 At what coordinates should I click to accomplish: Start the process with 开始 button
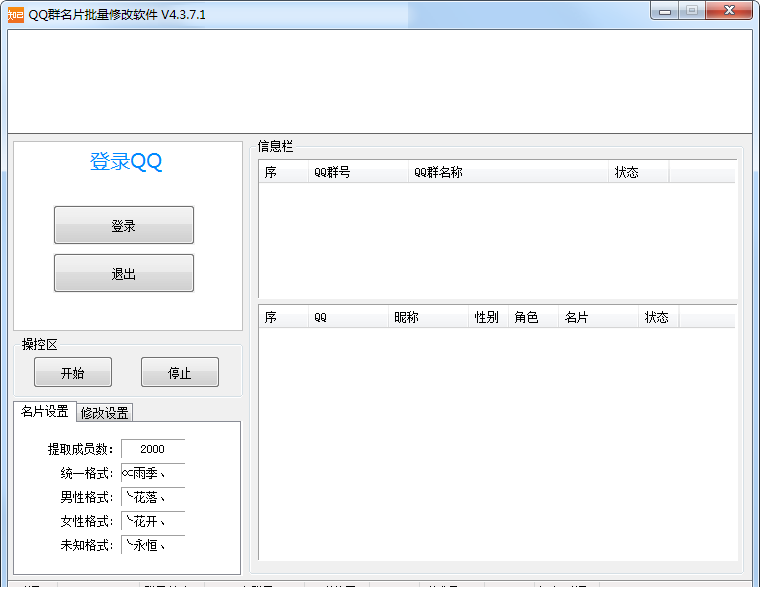(73, 372)
